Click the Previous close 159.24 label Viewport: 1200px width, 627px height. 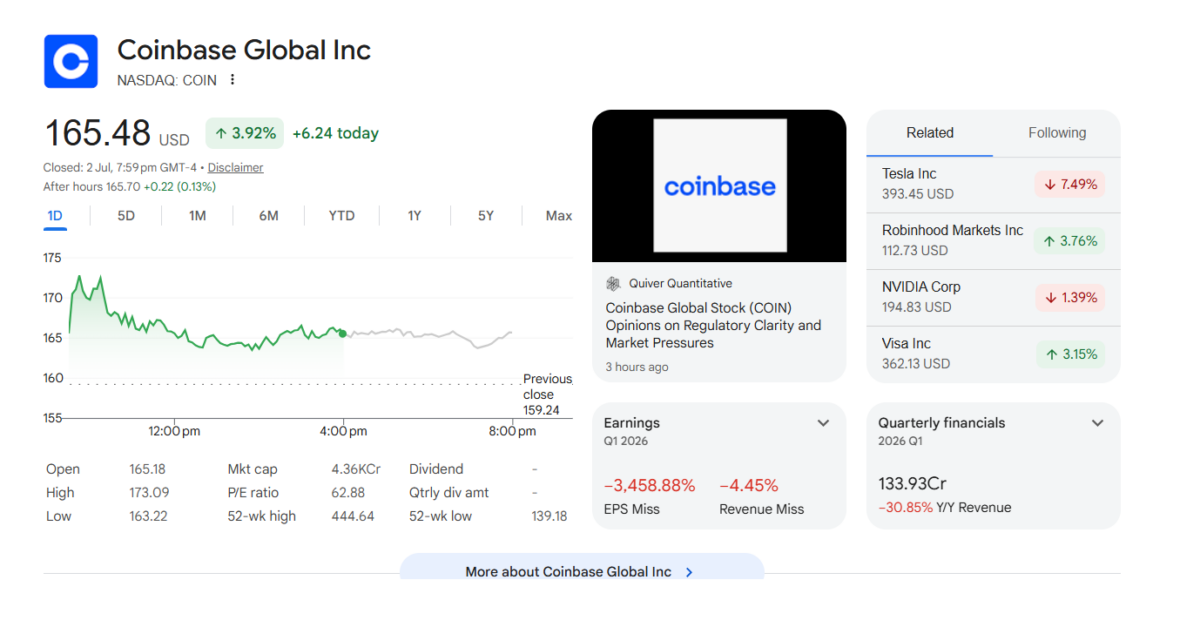[547, 394]
